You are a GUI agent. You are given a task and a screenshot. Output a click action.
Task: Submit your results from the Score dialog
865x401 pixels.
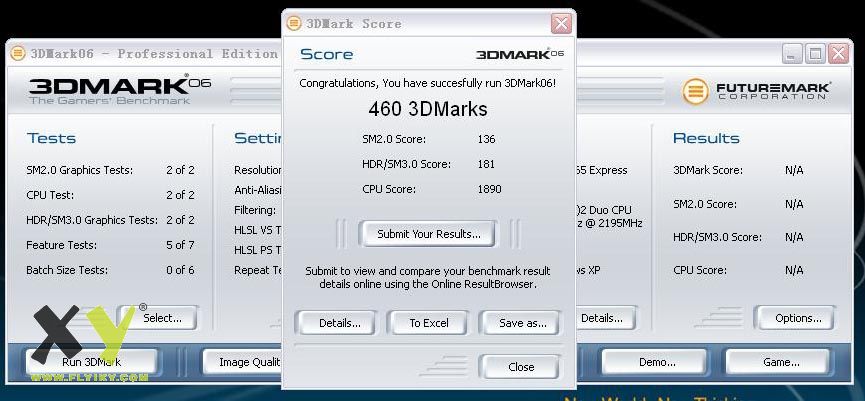(x=428, y=234)
